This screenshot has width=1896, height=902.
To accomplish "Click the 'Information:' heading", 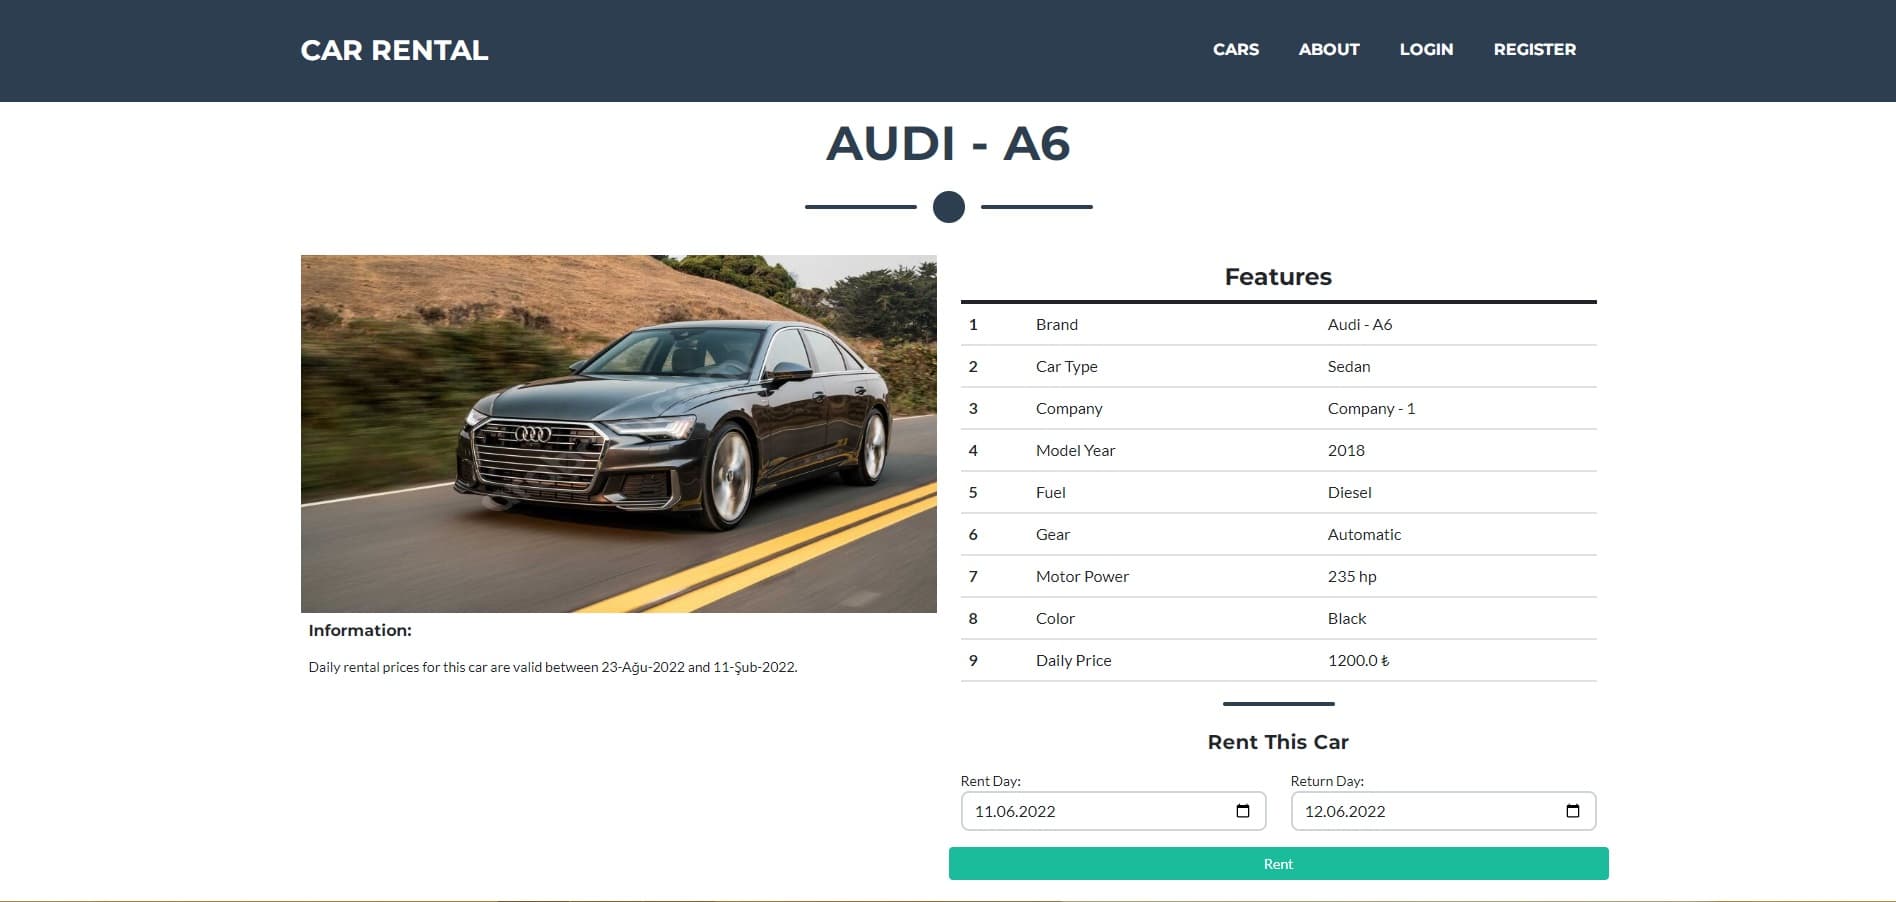I will click(360, 630).
